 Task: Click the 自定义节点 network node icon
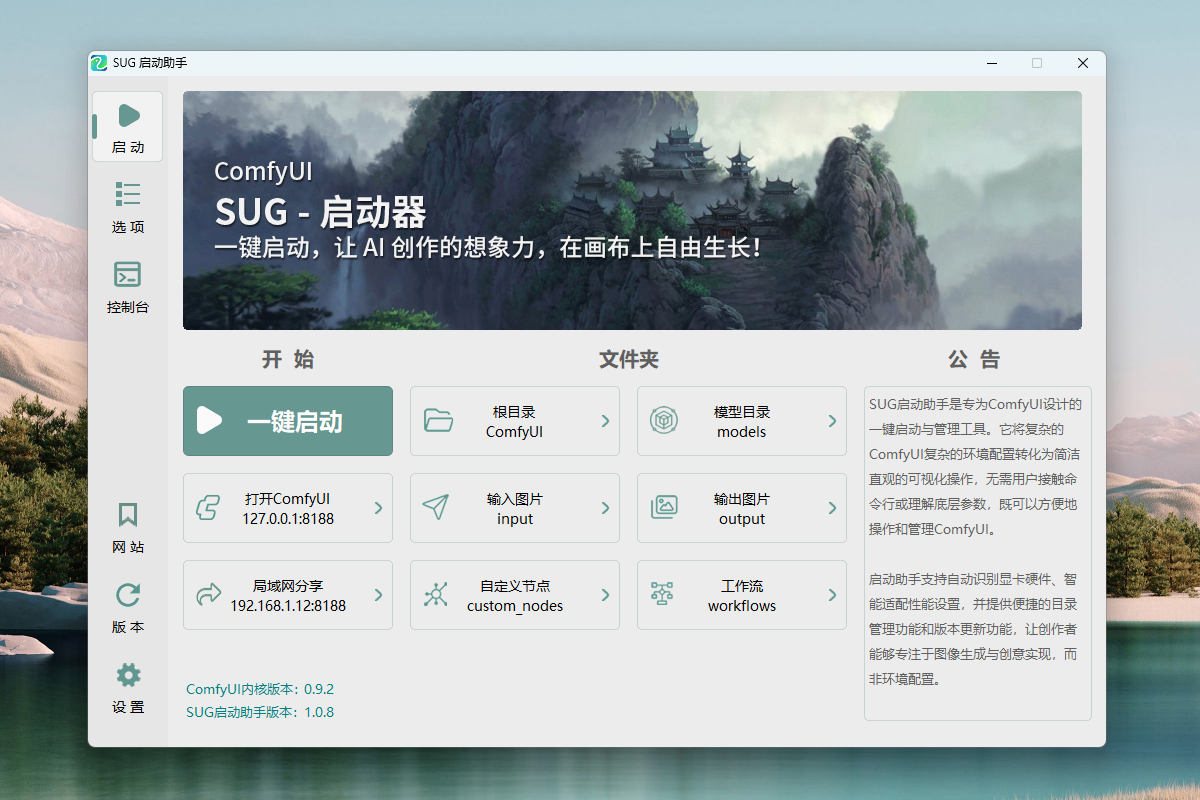(x=435, y=595)
